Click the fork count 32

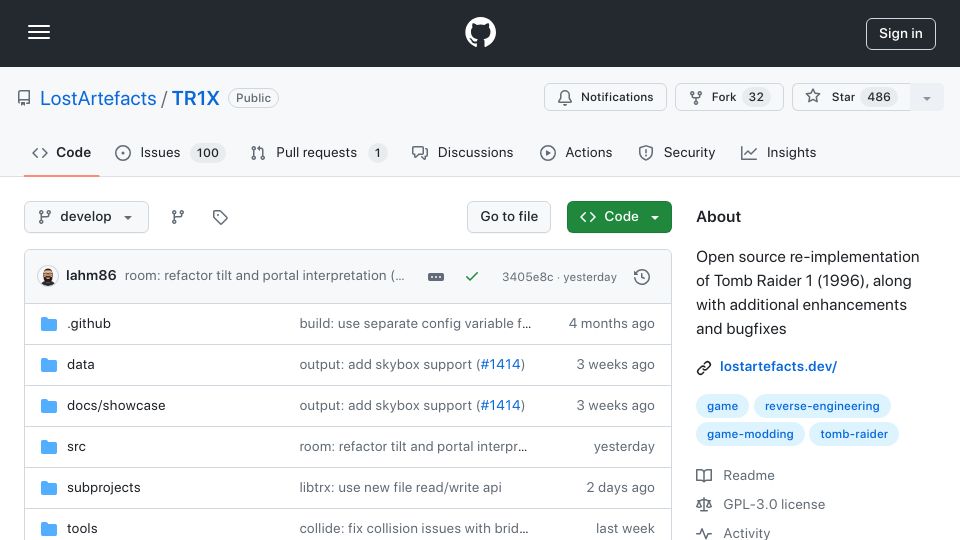pos(756,97)
